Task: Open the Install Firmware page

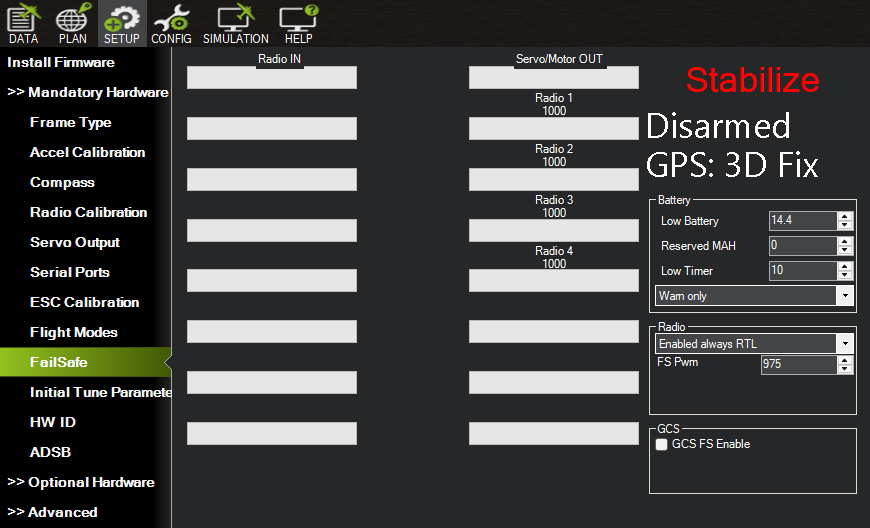Action: [61, 62]
